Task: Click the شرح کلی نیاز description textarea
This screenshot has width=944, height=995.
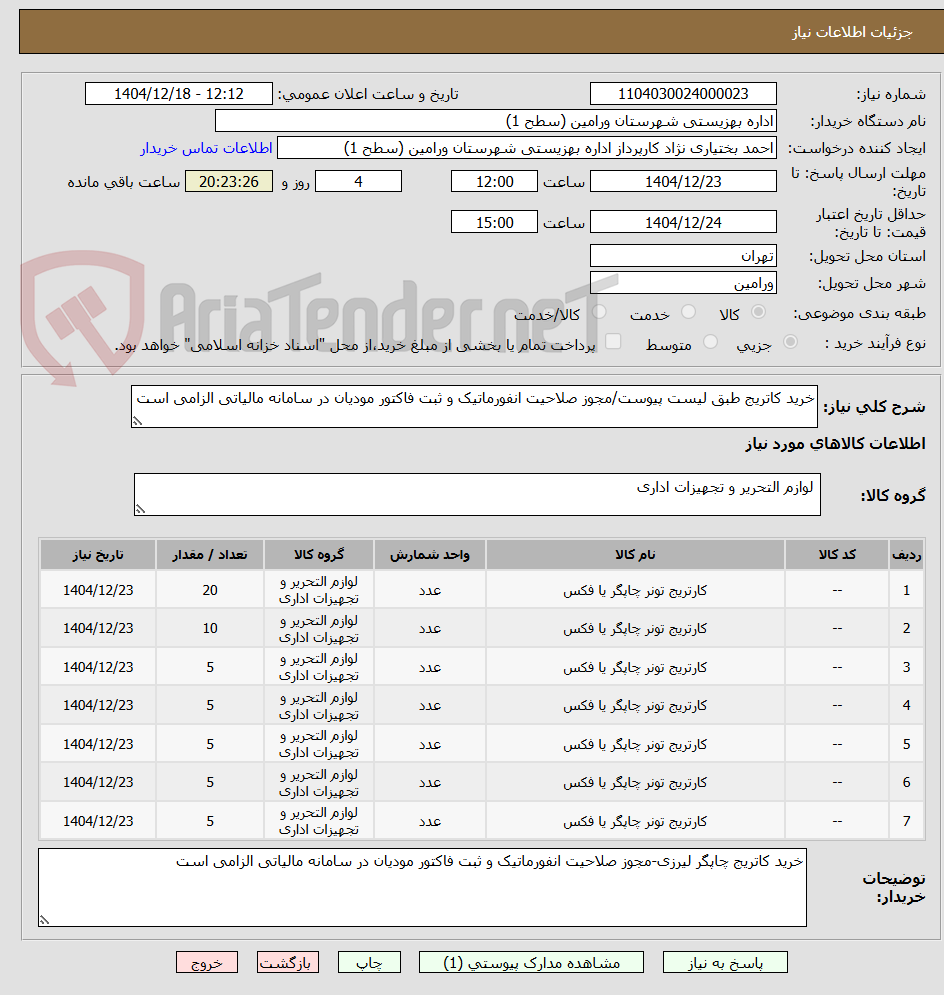Action: pos(475,406)
